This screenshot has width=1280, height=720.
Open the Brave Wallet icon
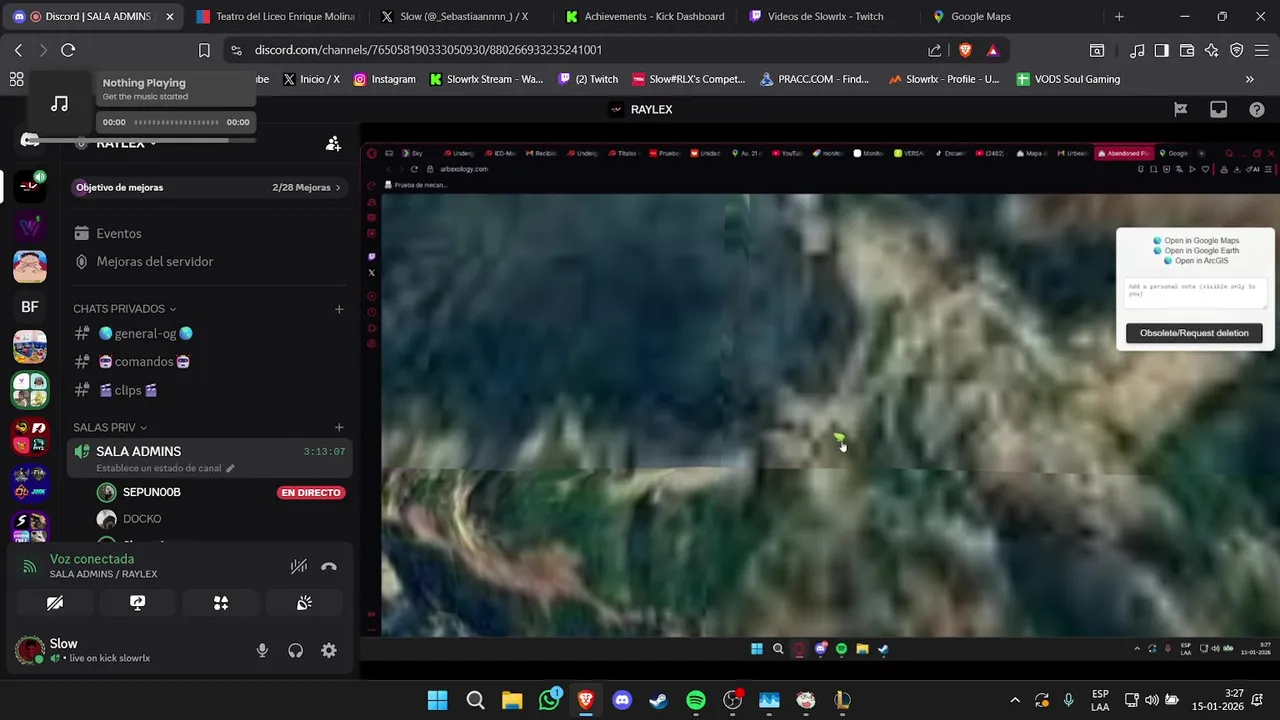point(1187,50)
